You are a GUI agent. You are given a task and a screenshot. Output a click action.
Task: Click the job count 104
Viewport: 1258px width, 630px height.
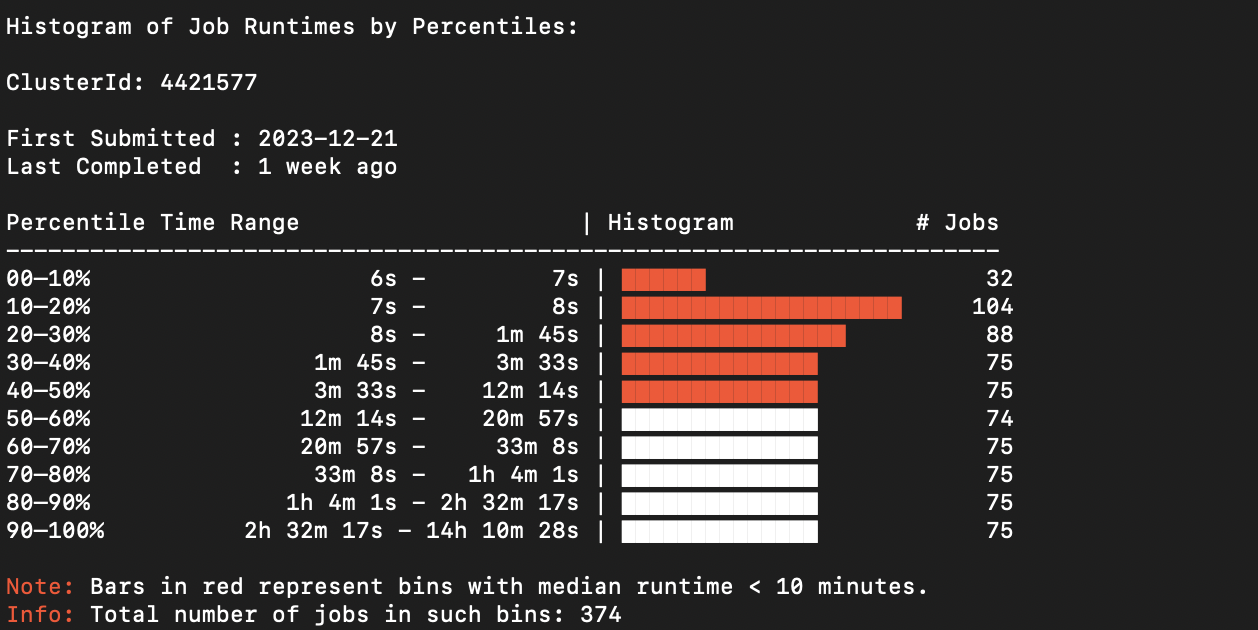992,307
